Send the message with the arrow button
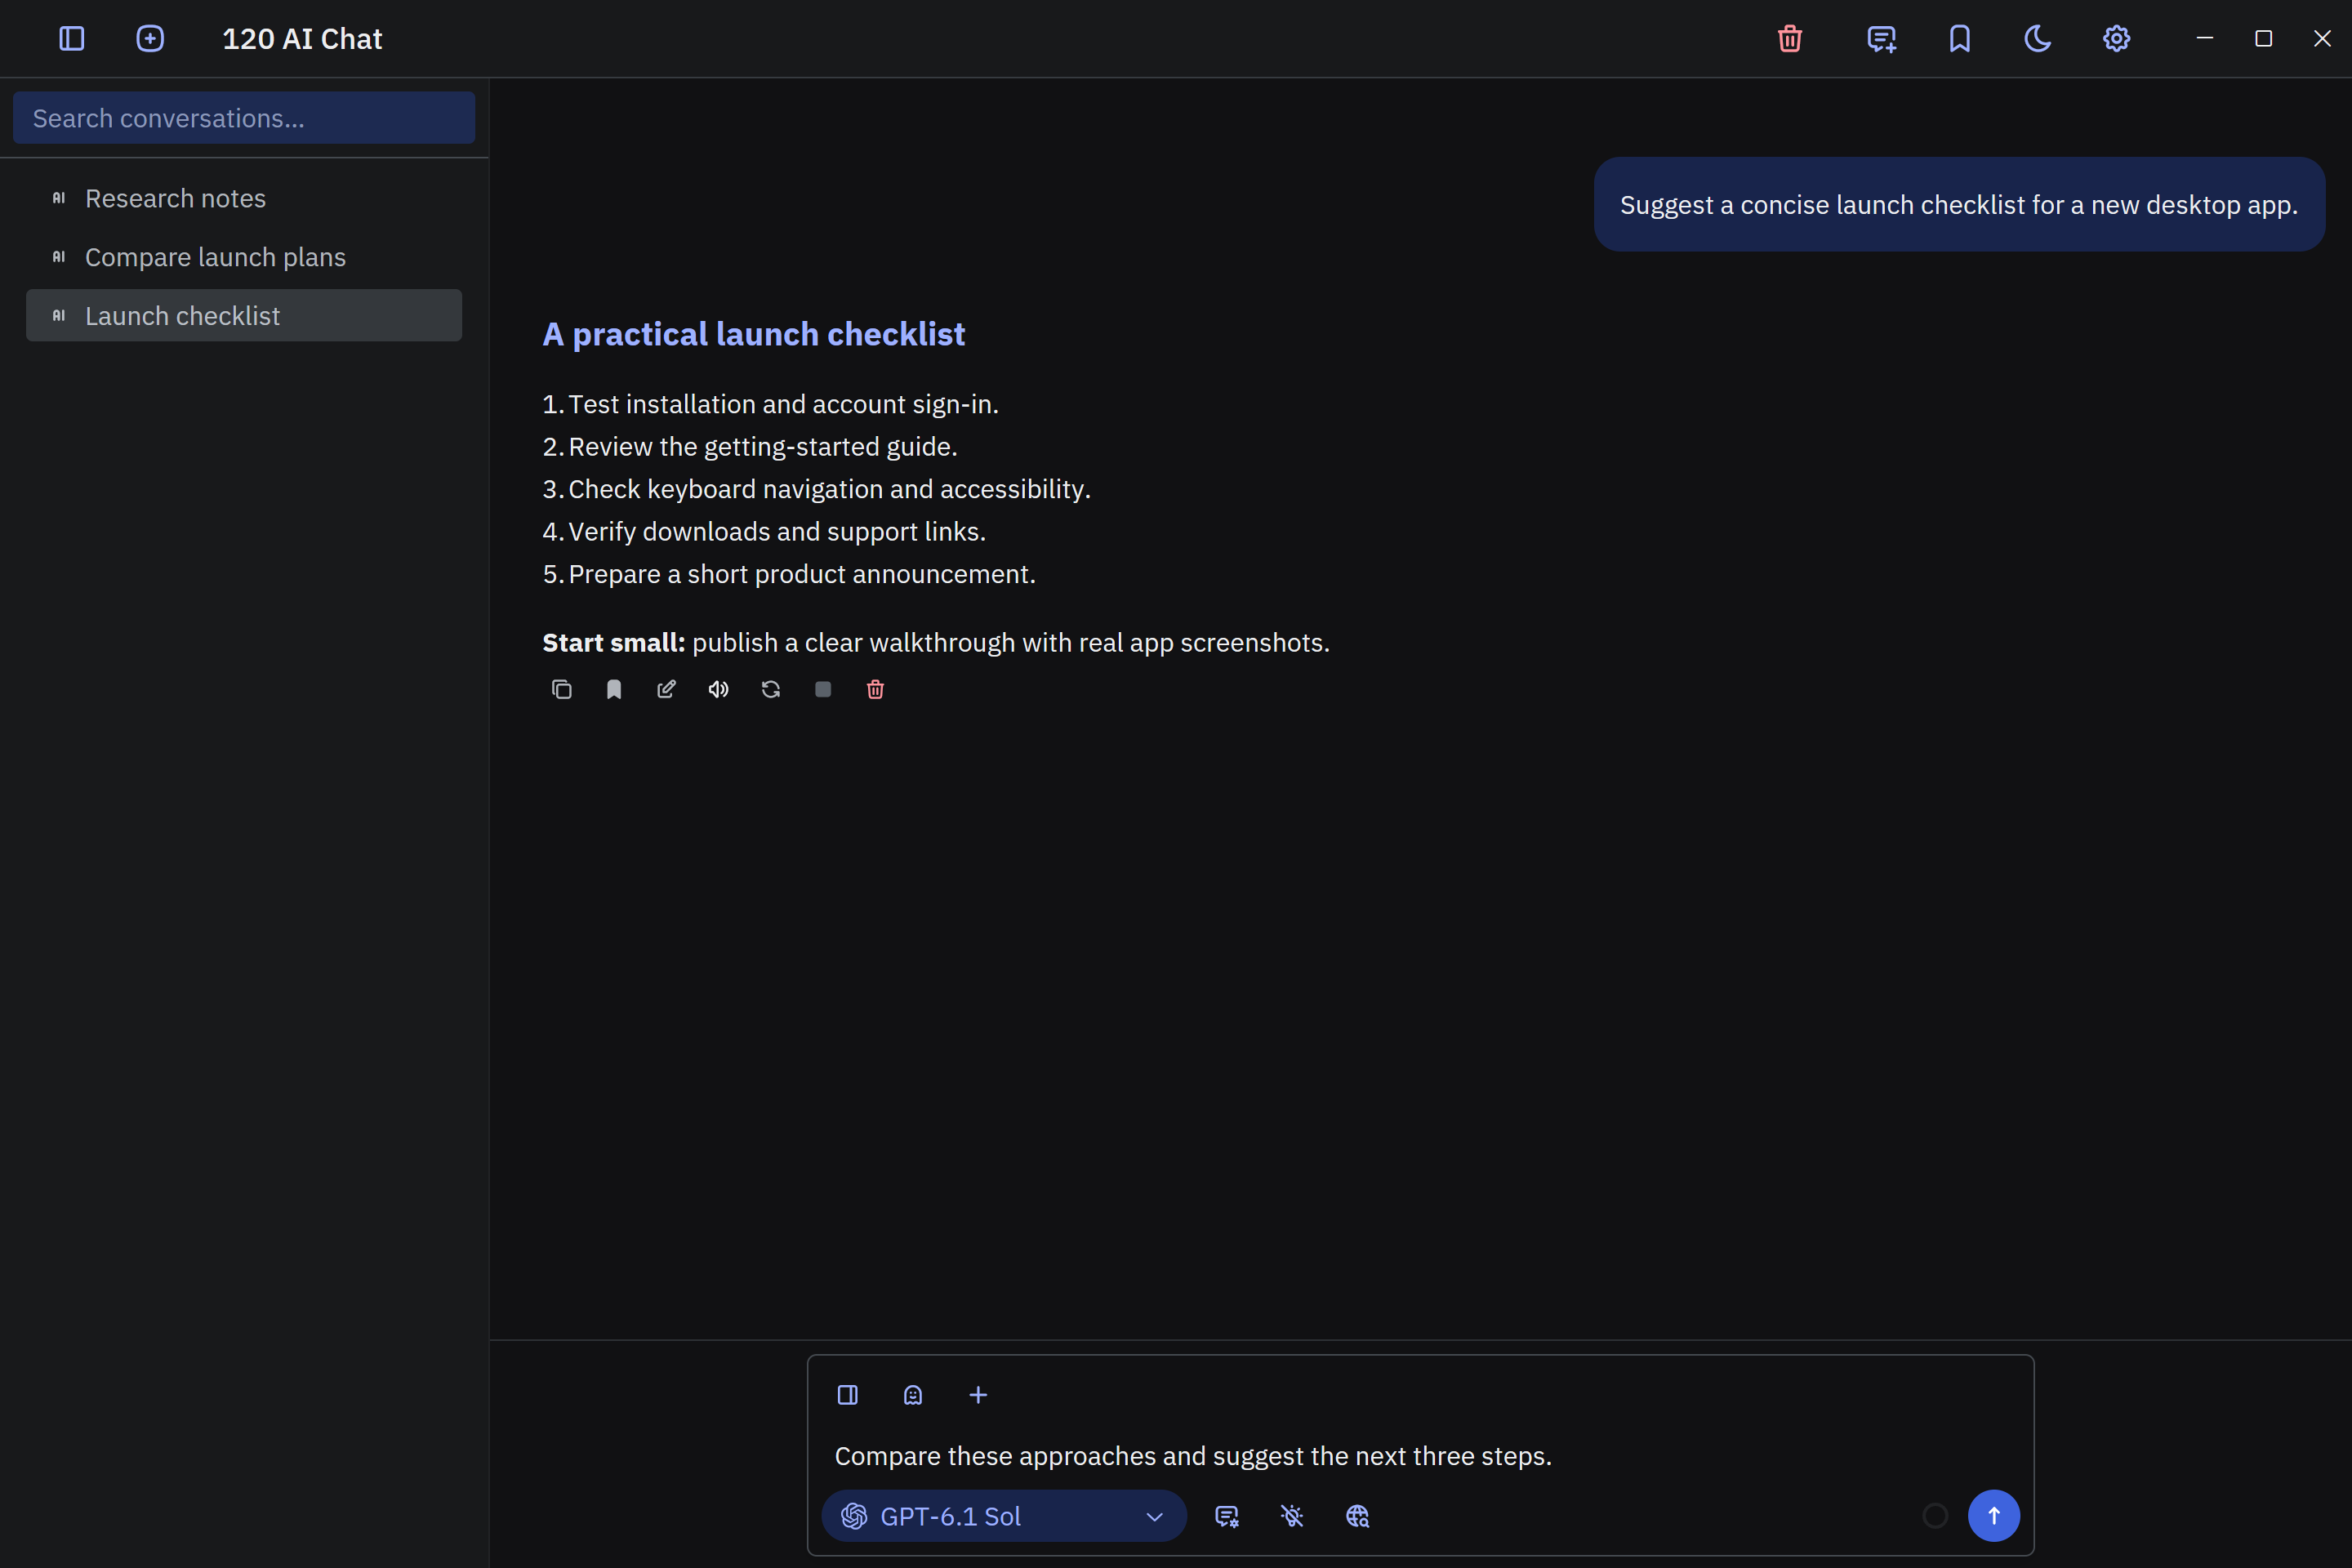 [x=1994, y=1516]
